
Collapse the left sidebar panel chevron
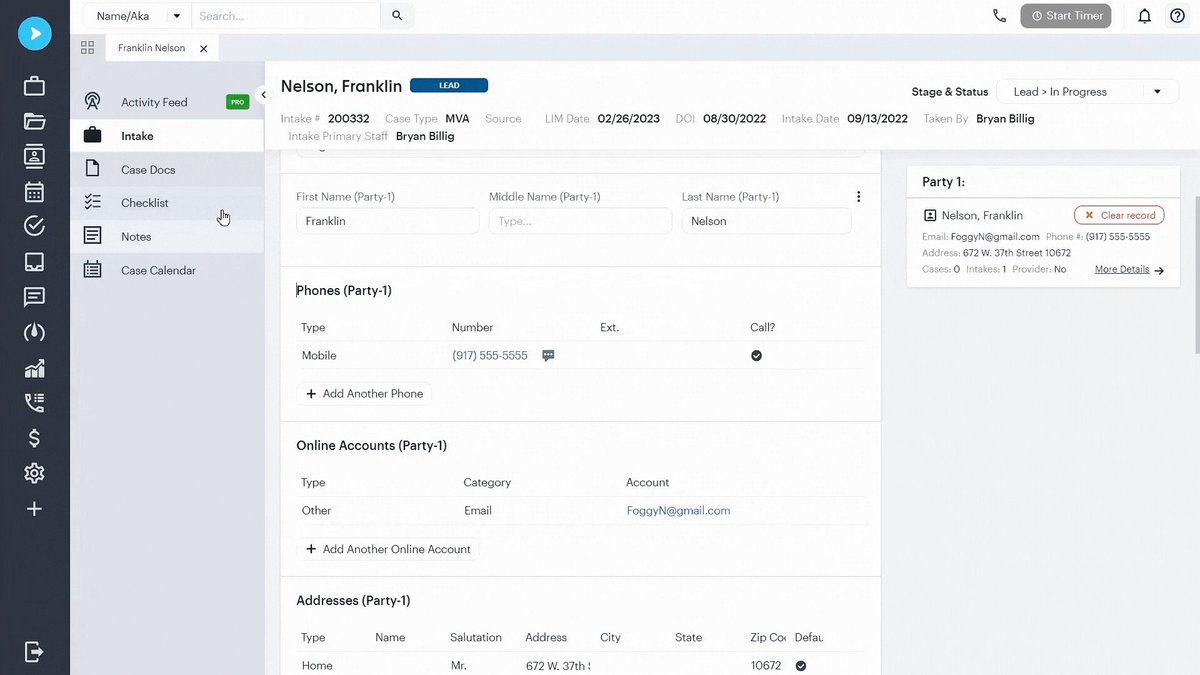tap(263, 95)
